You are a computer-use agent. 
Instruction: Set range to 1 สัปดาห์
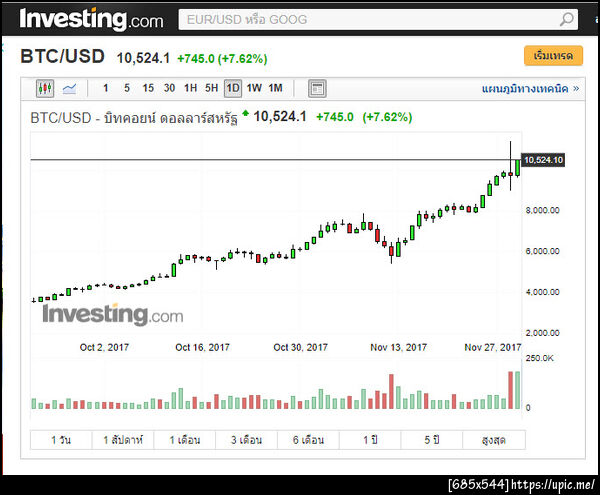pos(123,440)
